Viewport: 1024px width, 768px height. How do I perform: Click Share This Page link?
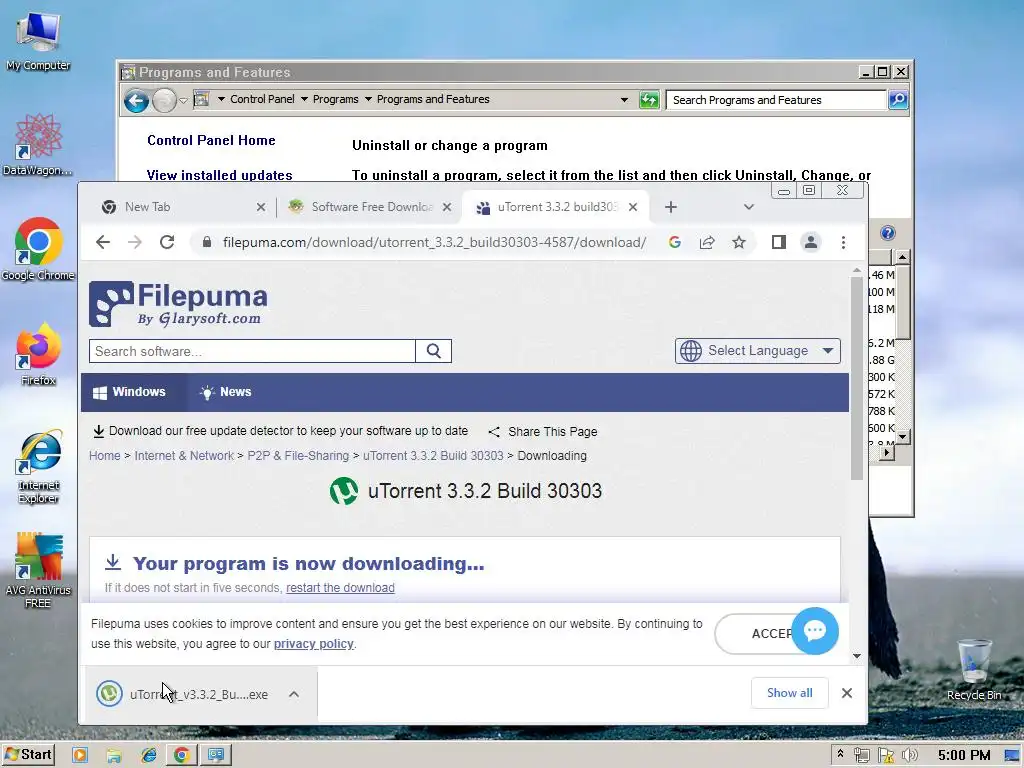coord(543,432)
